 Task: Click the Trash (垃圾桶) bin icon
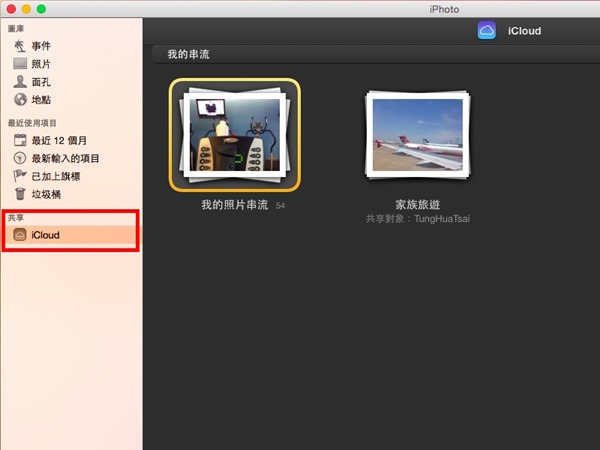point(20,194)
